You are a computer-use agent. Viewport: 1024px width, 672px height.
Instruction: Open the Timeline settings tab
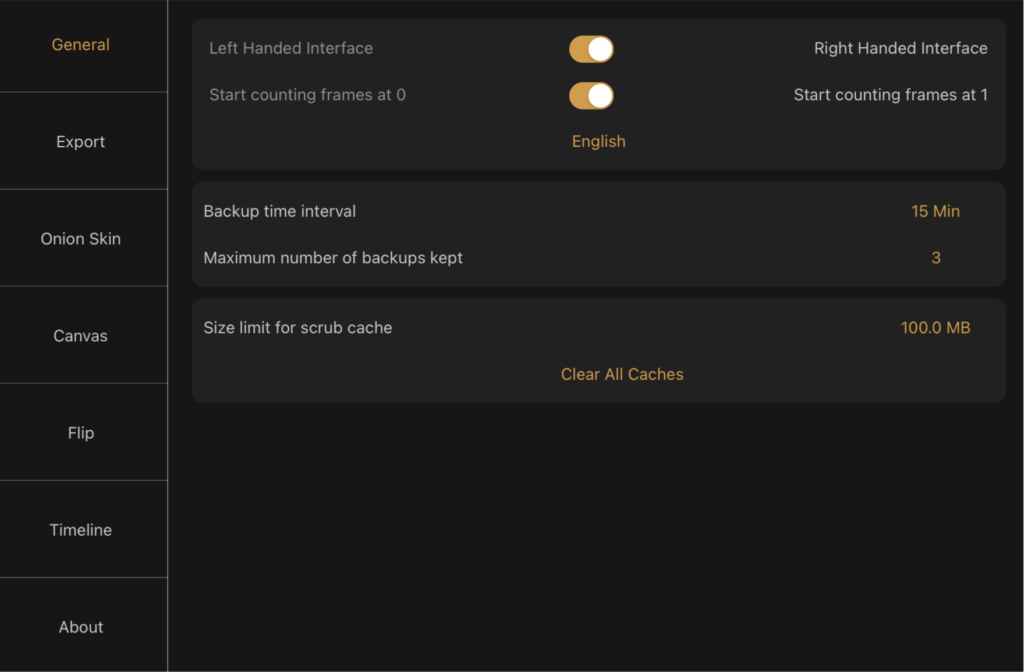pyautogui.click(x=81, y=530)
